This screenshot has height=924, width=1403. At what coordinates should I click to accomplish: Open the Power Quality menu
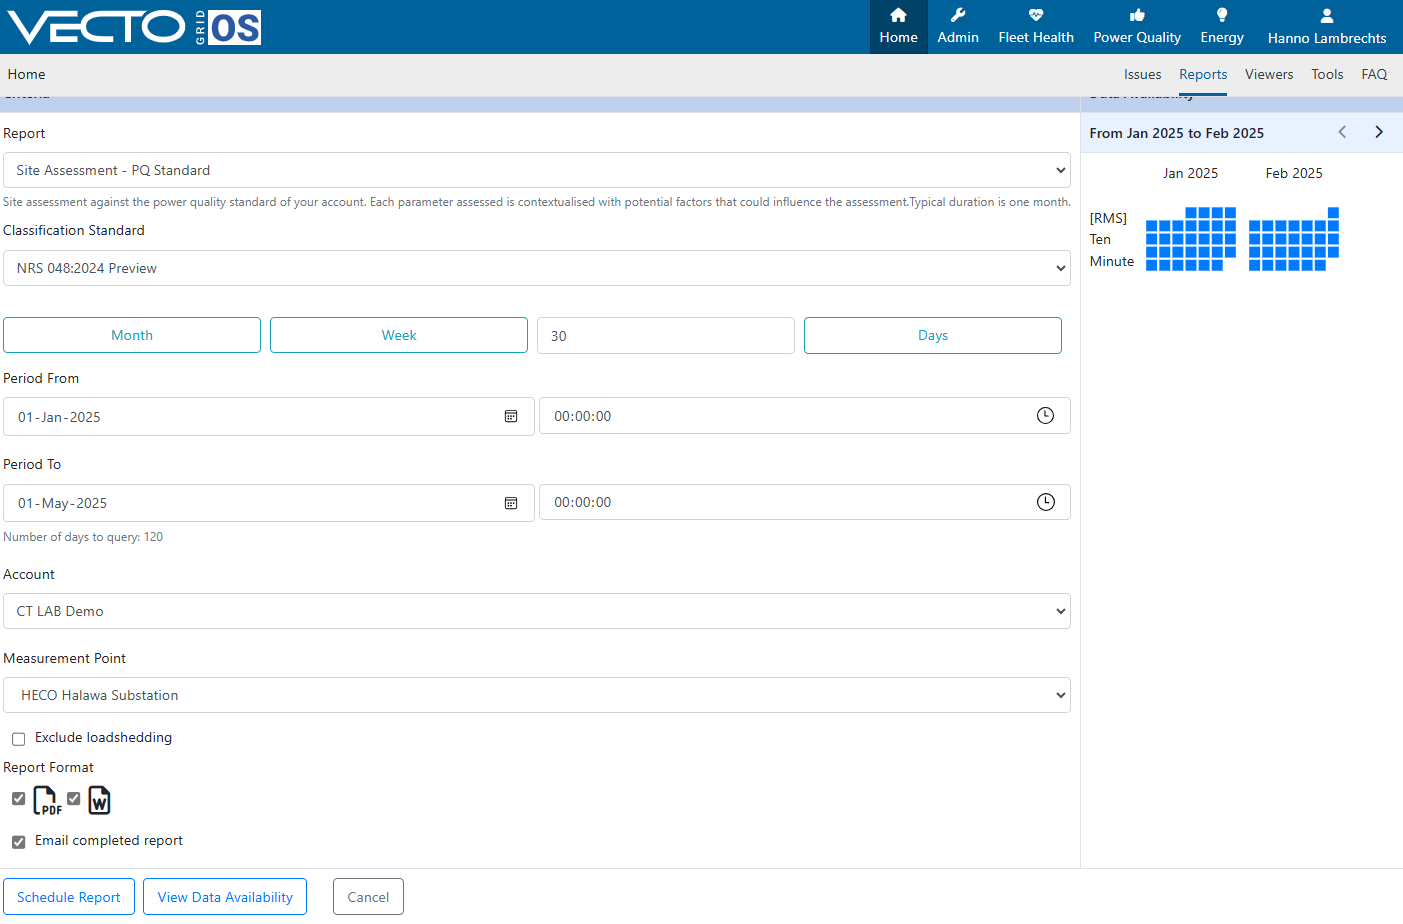point(1137,27)
